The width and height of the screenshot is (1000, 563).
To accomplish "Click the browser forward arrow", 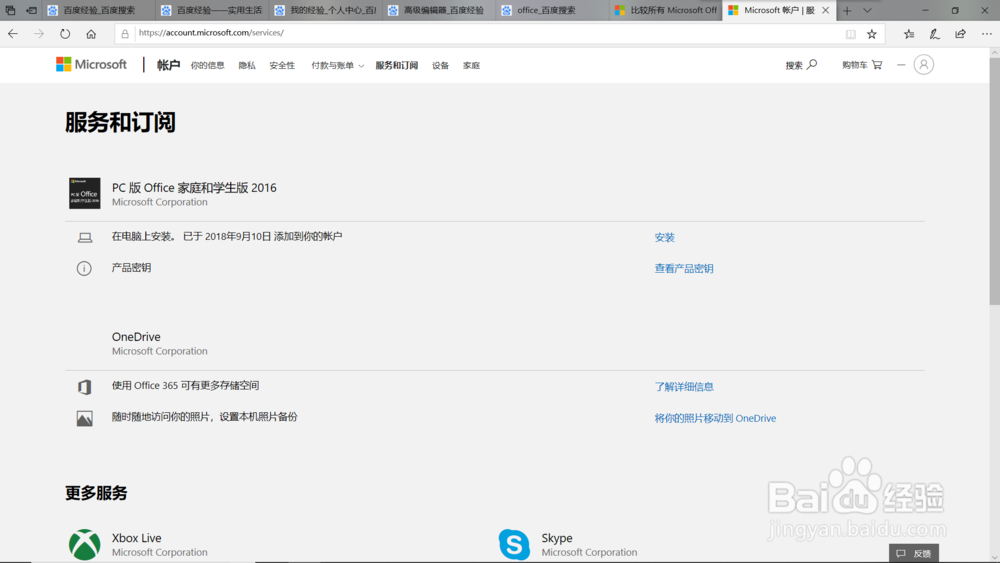I will (x=39, y=34).
